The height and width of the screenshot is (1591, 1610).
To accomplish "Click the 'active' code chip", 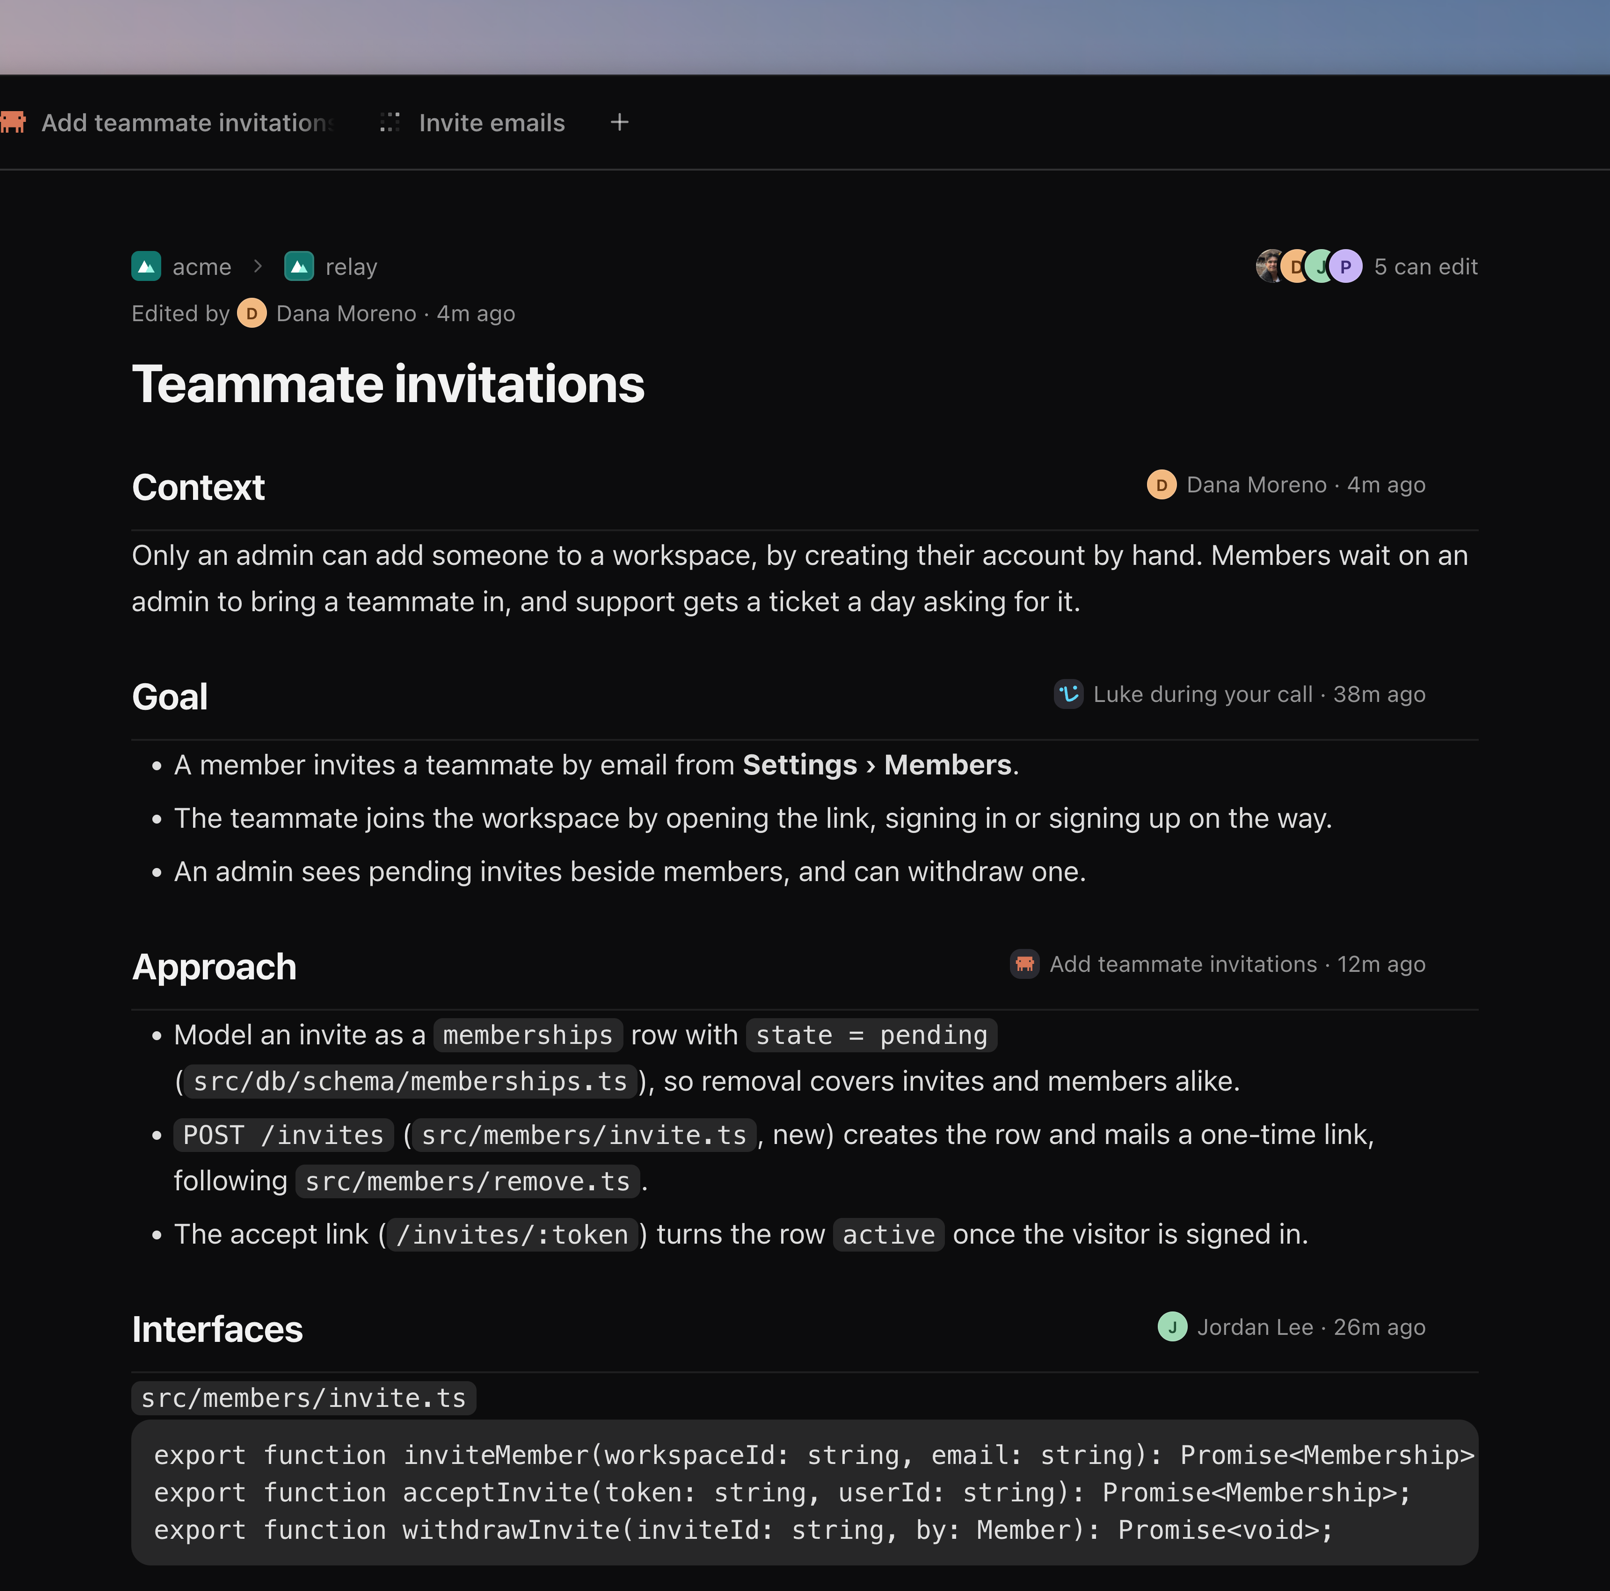I will pyautogui.click(x=888, y=1235).
